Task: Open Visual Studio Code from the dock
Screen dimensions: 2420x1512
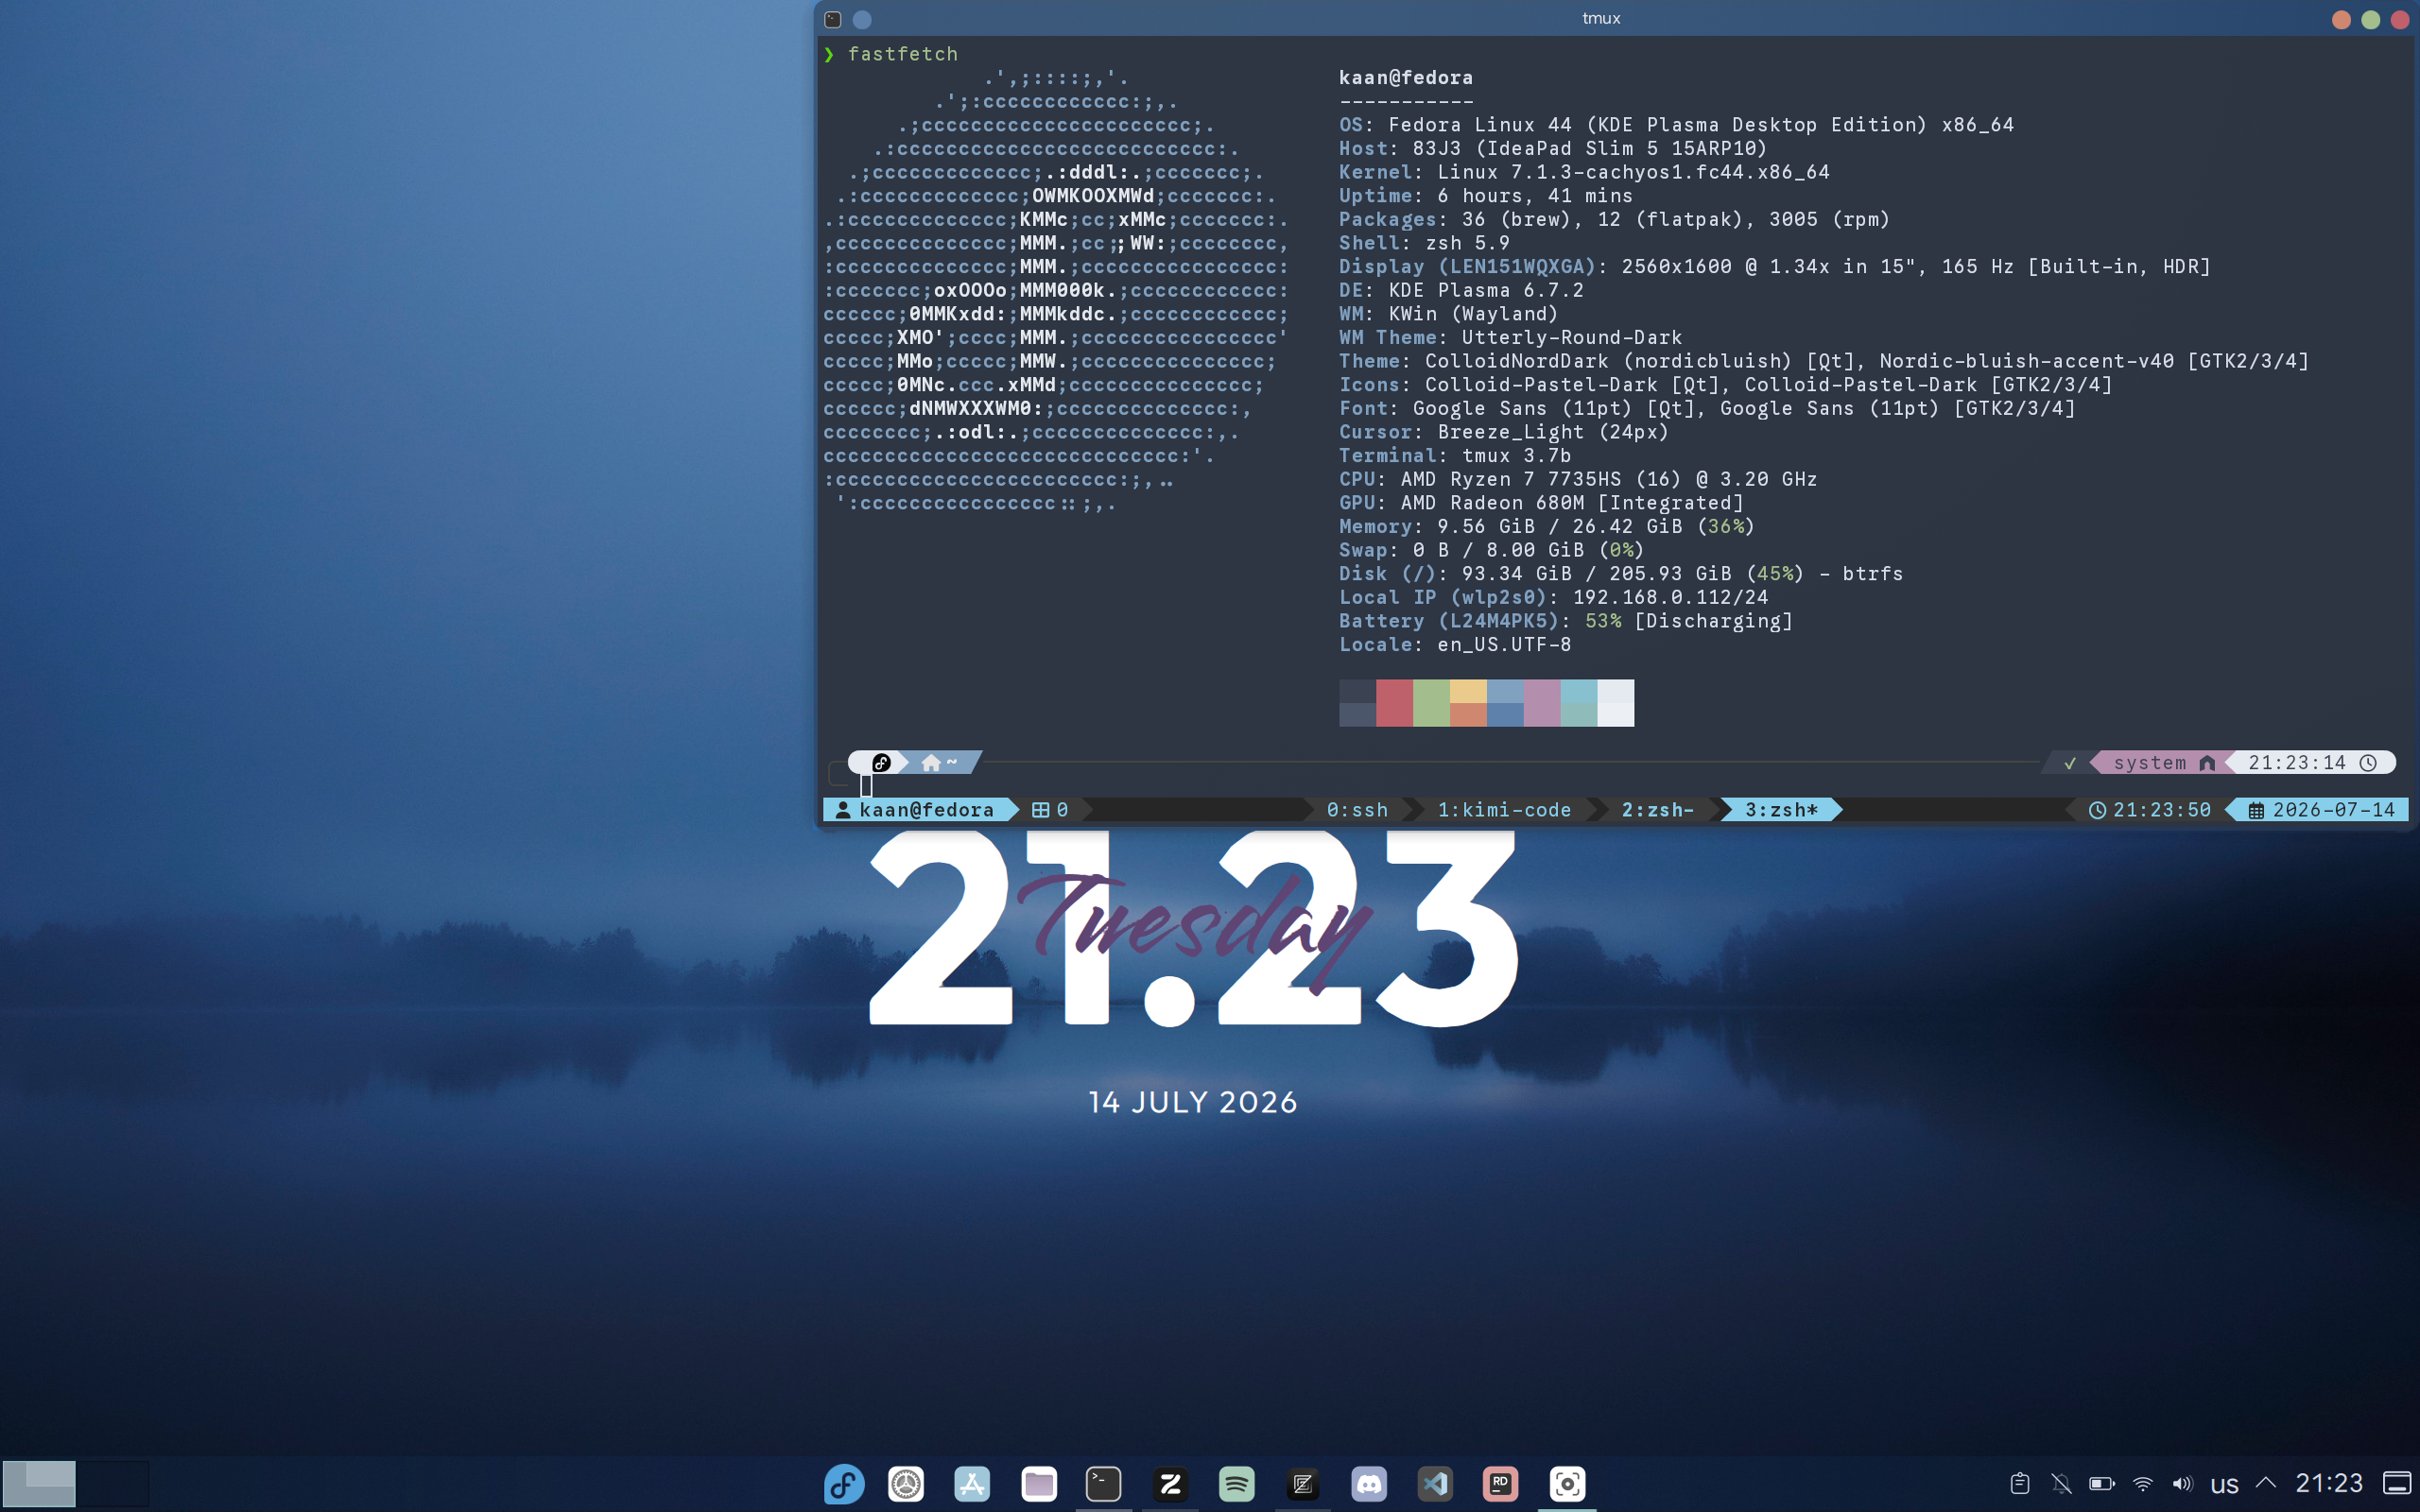Action: click(x=1434, y=1483)
